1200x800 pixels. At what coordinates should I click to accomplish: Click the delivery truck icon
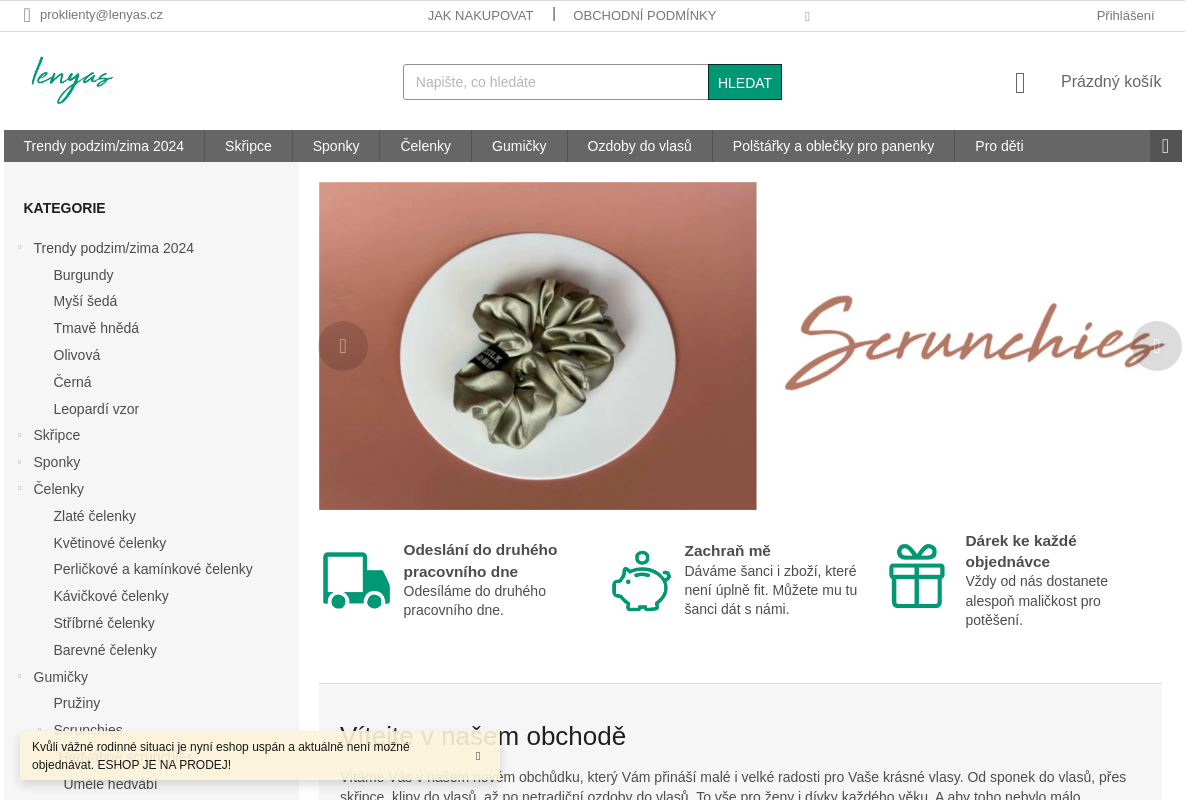pyautogui.click(x=356, y=580)
